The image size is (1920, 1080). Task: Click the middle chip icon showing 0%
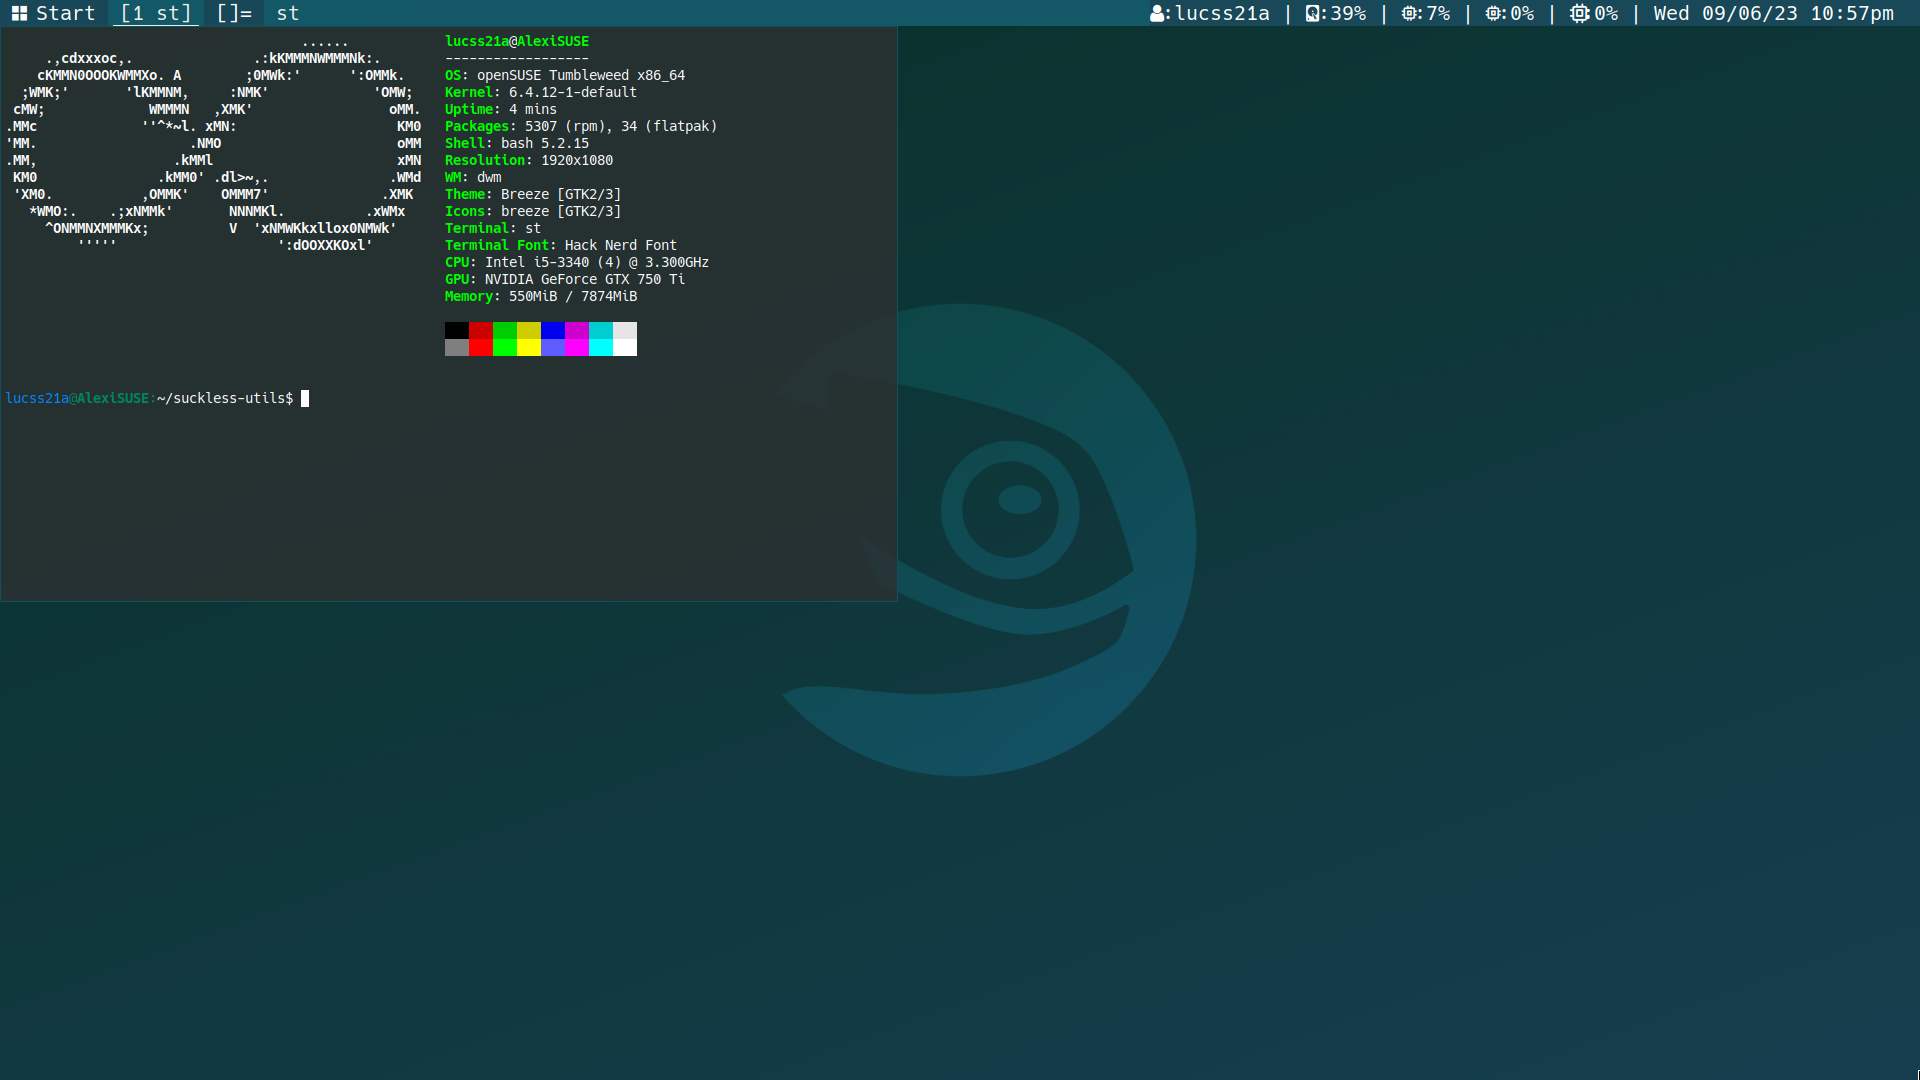[1493, 13]
